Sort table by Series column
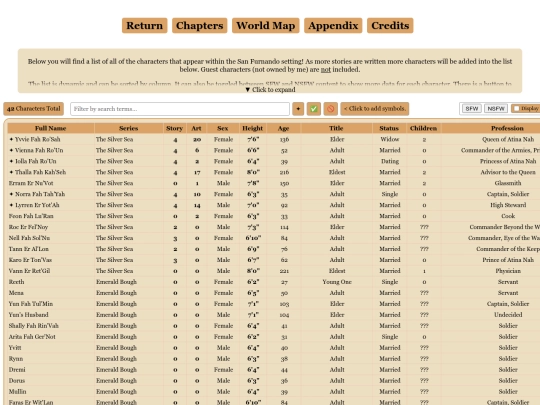The height and width of the screenshot is (405, 540). [128, 128]
